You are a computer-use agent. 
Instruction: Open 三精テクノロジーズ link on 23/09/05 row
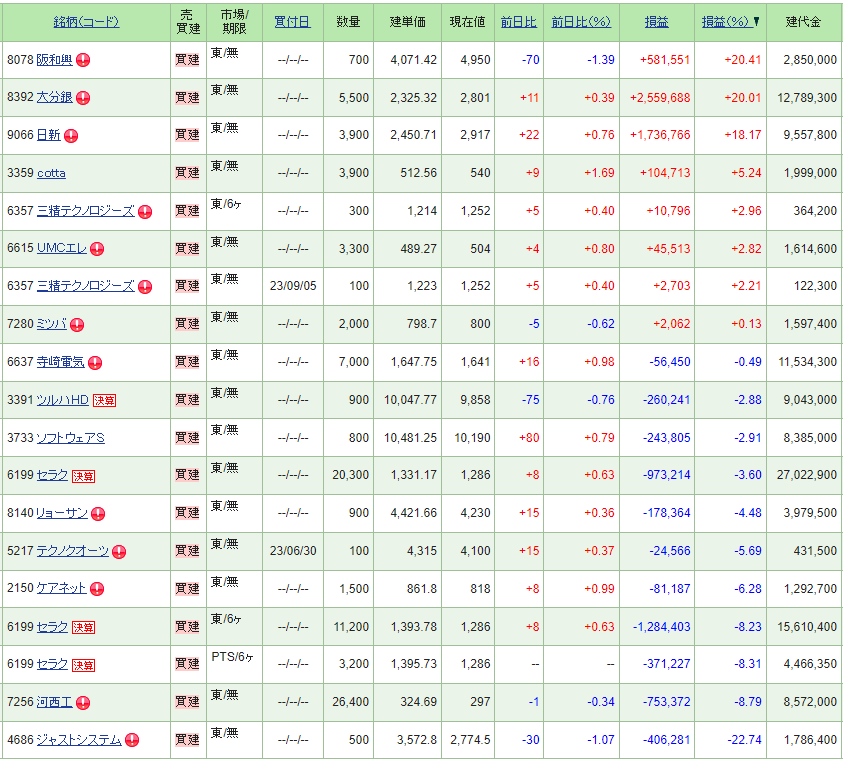coord(85,286)
